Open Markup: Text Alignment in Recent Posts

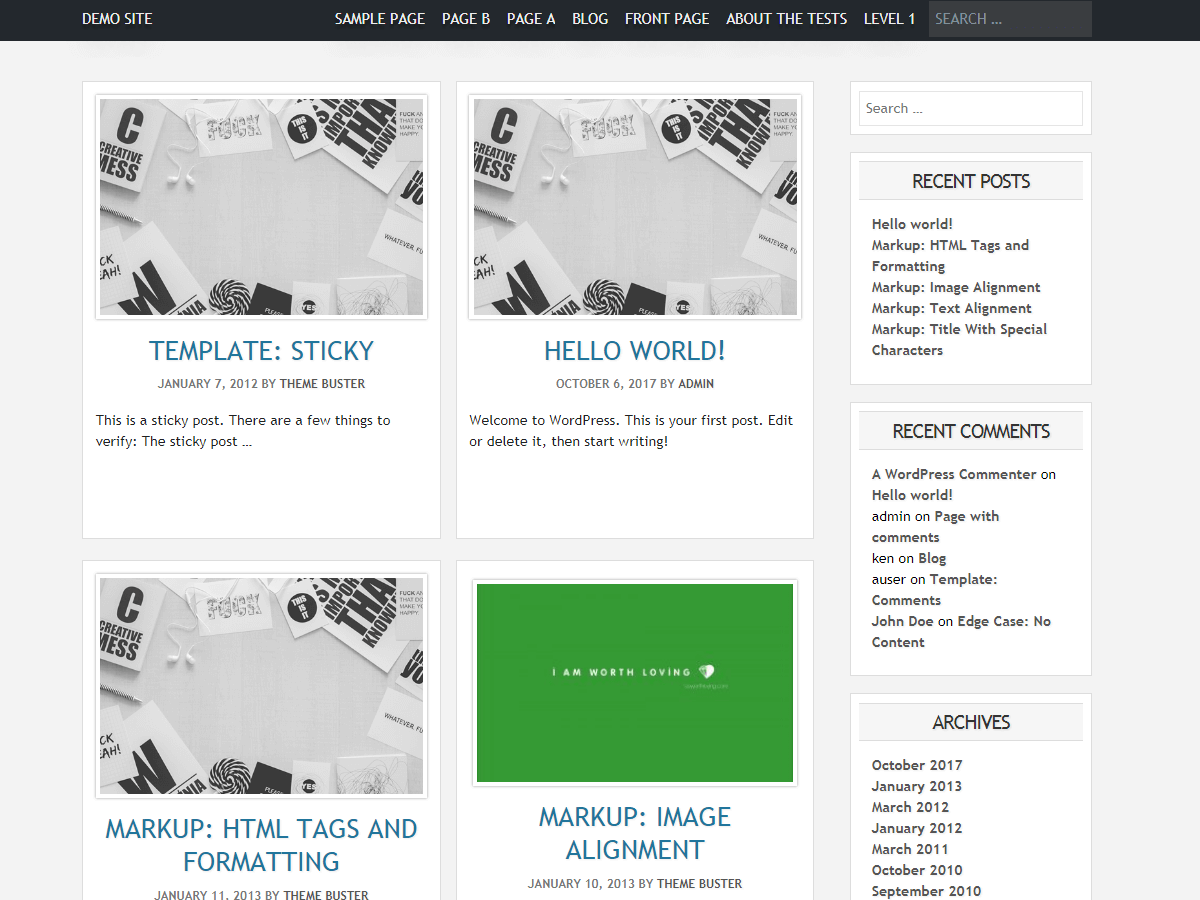[951, 308]
